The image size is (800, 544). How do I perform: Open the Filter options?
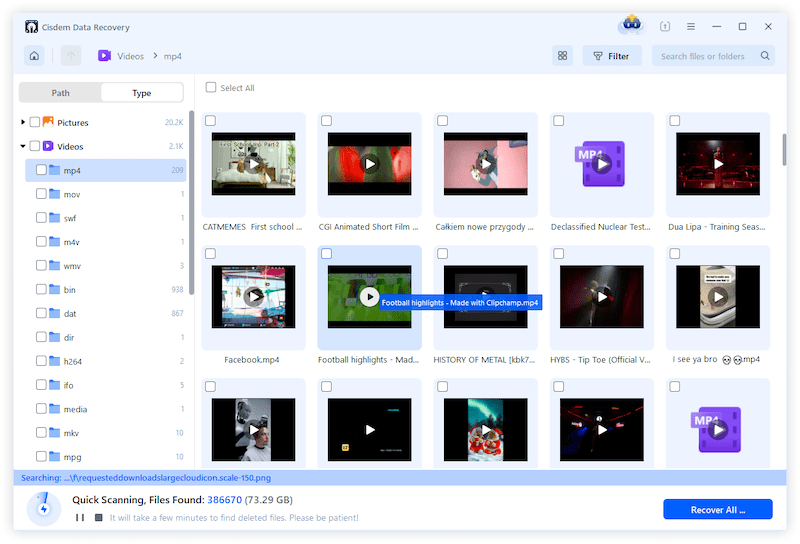(x=611, y=56)
